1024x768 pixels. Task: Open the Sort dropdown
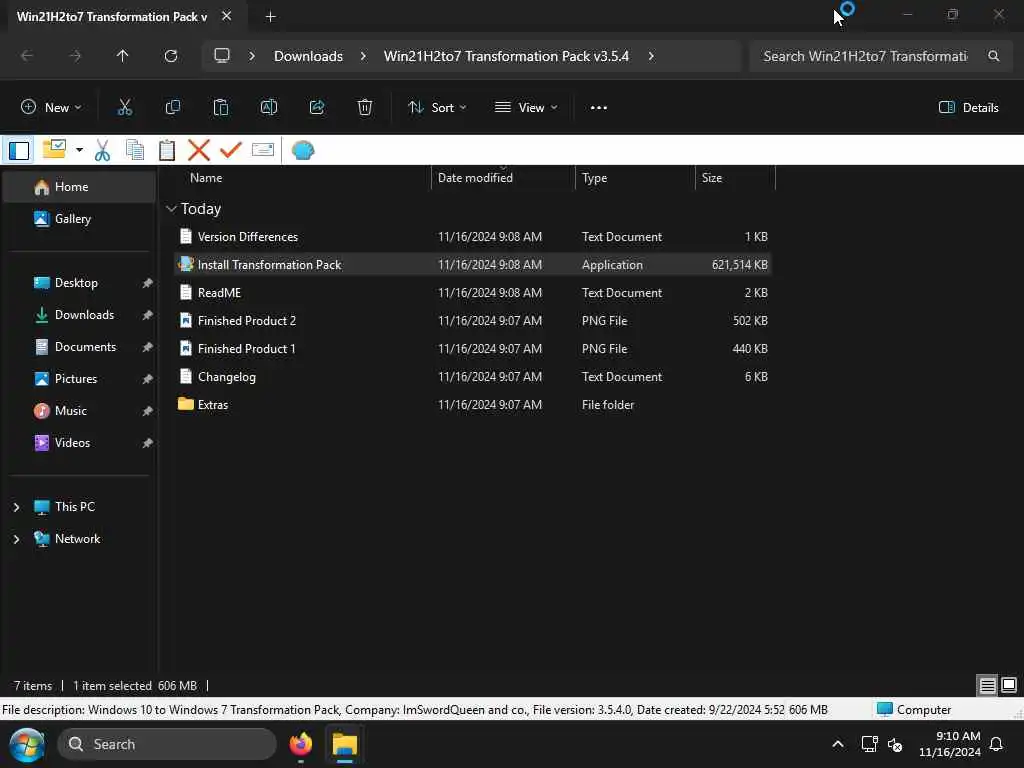point(437,108)
